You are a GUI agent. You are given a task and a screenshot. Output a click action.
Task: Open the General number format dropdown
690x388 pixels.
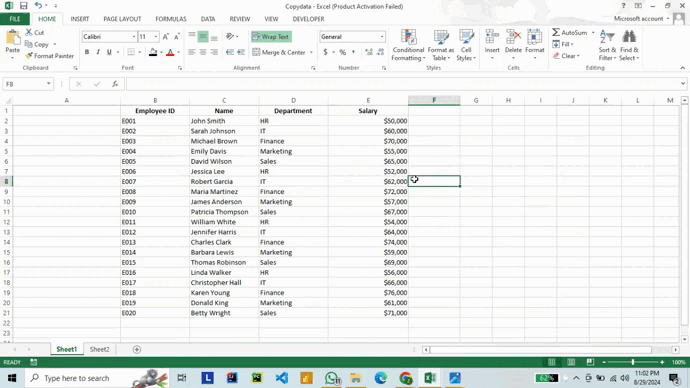click(382, 37)
